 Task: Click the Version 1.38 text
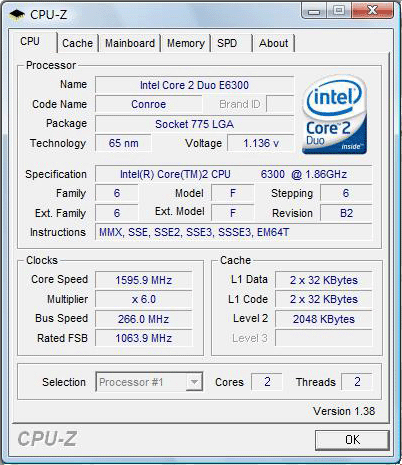(344, 411)
